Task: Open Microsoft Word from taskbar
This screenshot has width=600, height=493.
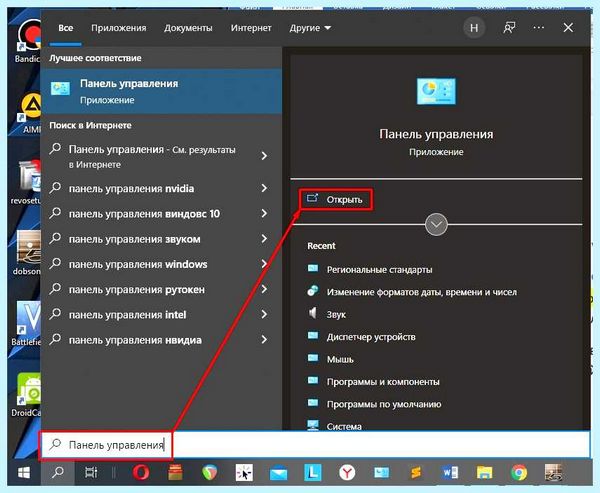Action: coord(450,473)
